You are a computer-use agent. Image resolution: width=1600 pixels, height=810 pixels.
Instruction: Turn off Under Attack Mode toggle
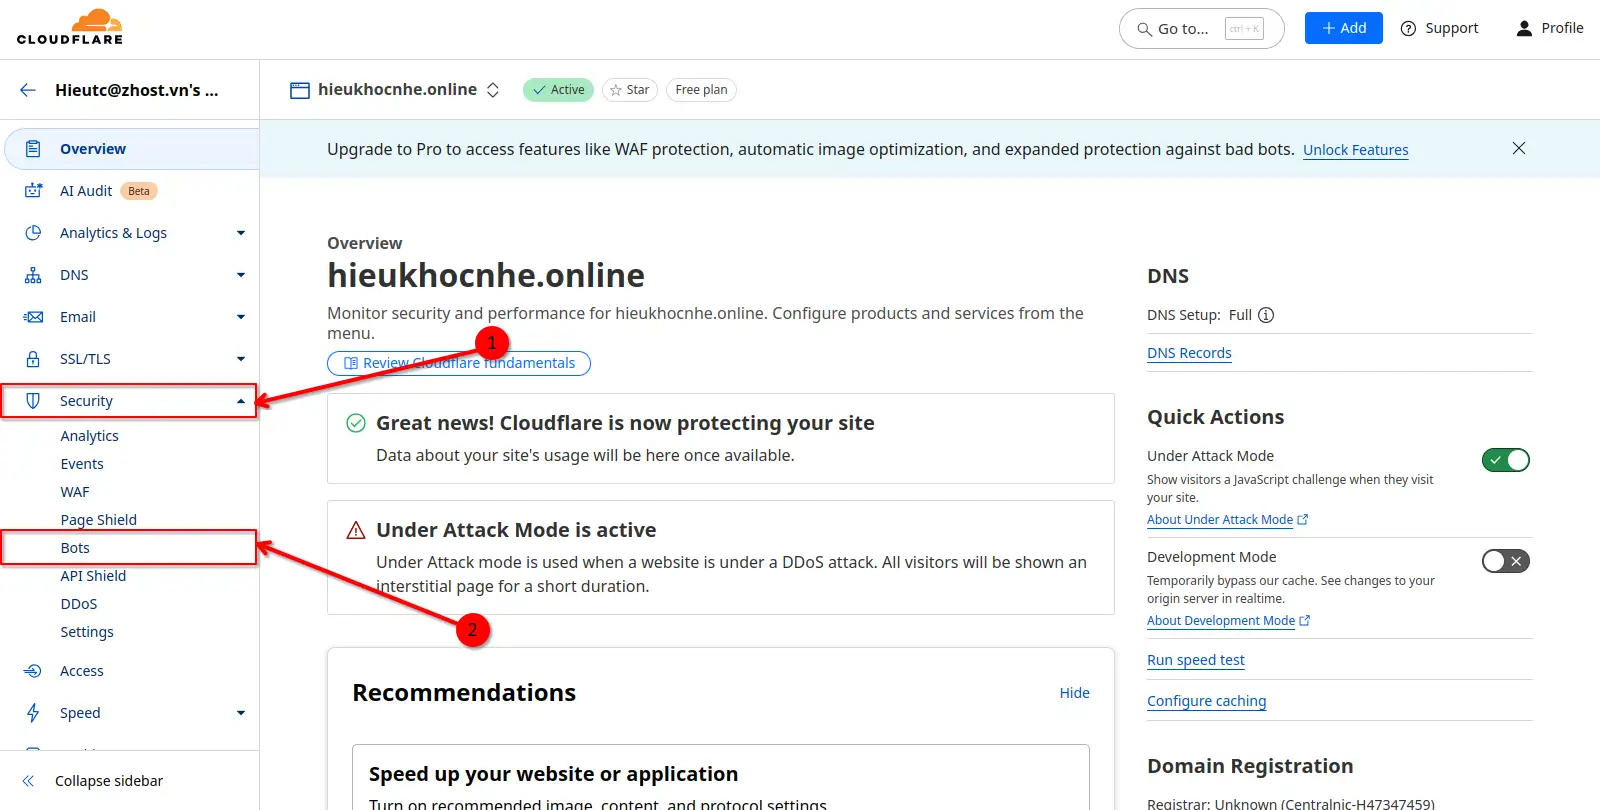[x=1505, y=460]
